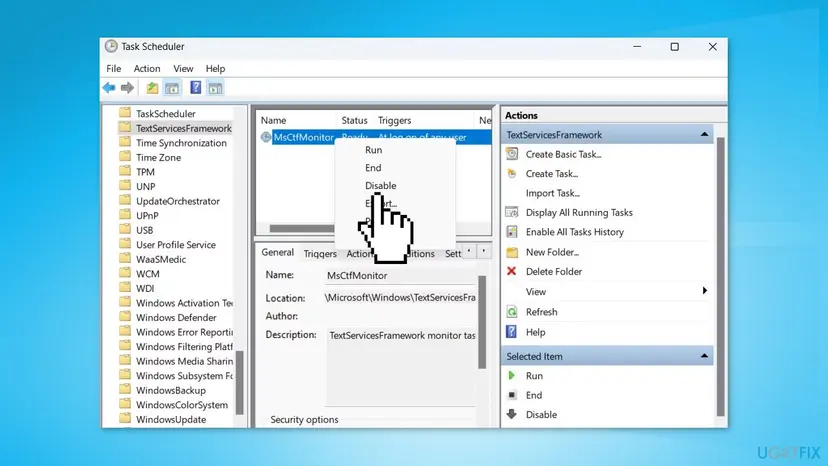828x466 pixels.
Task: Select the WindowsBackup folder
Action: (x=171, y=390)
